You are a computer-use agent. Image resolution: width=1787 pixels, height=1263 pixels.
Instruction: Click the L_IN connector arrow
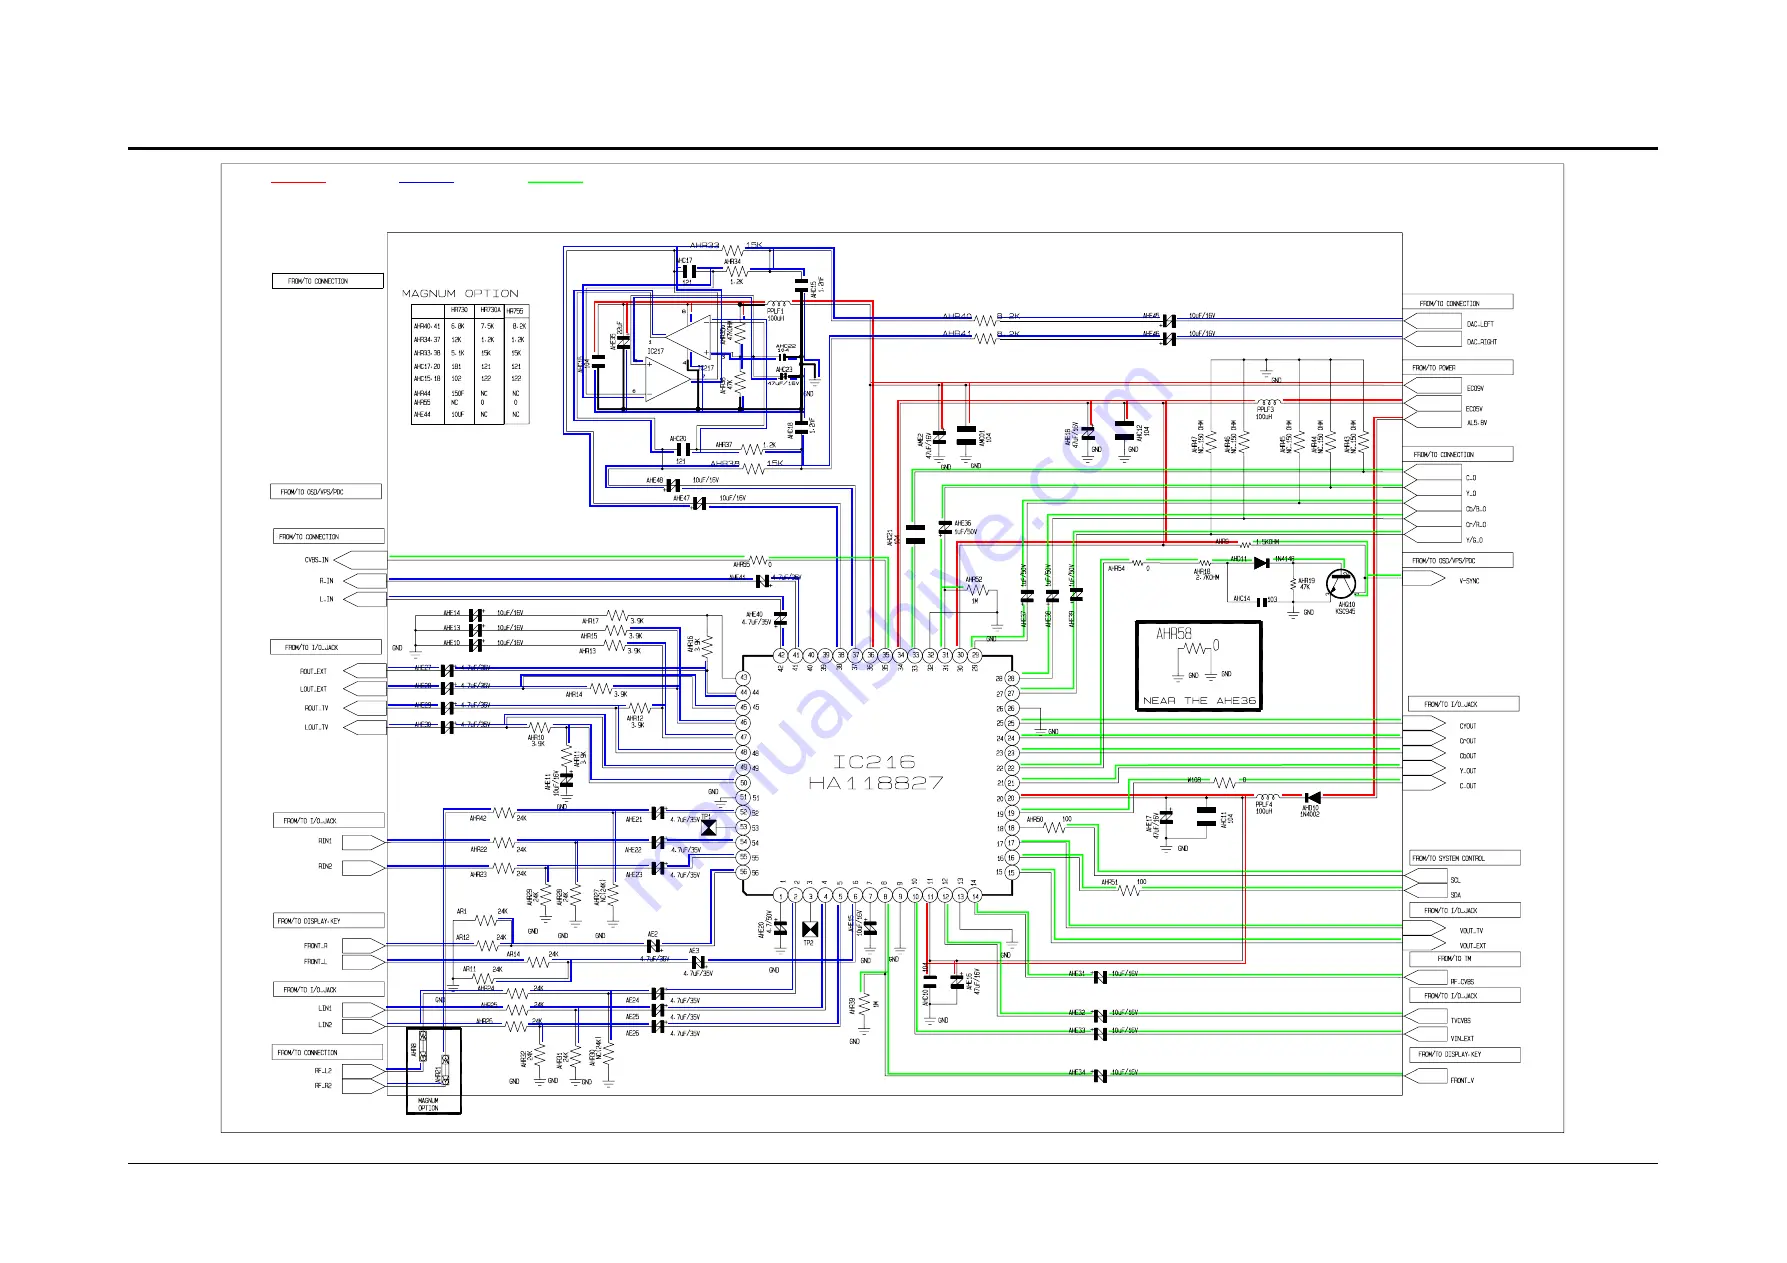tap(365, 599)
